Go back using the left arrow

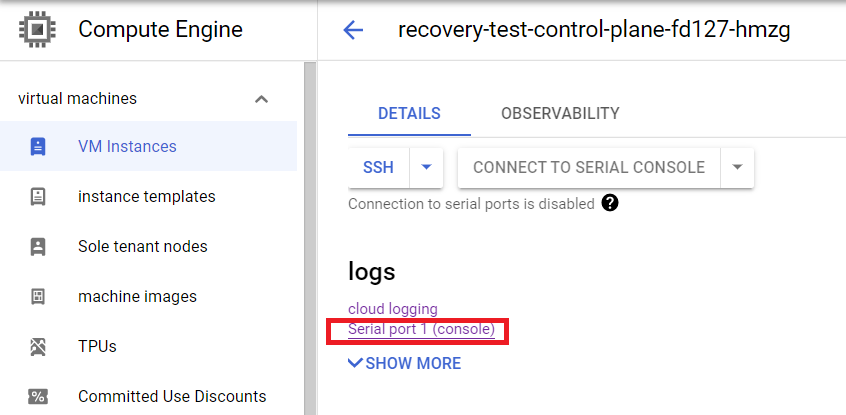coord(353,30)
